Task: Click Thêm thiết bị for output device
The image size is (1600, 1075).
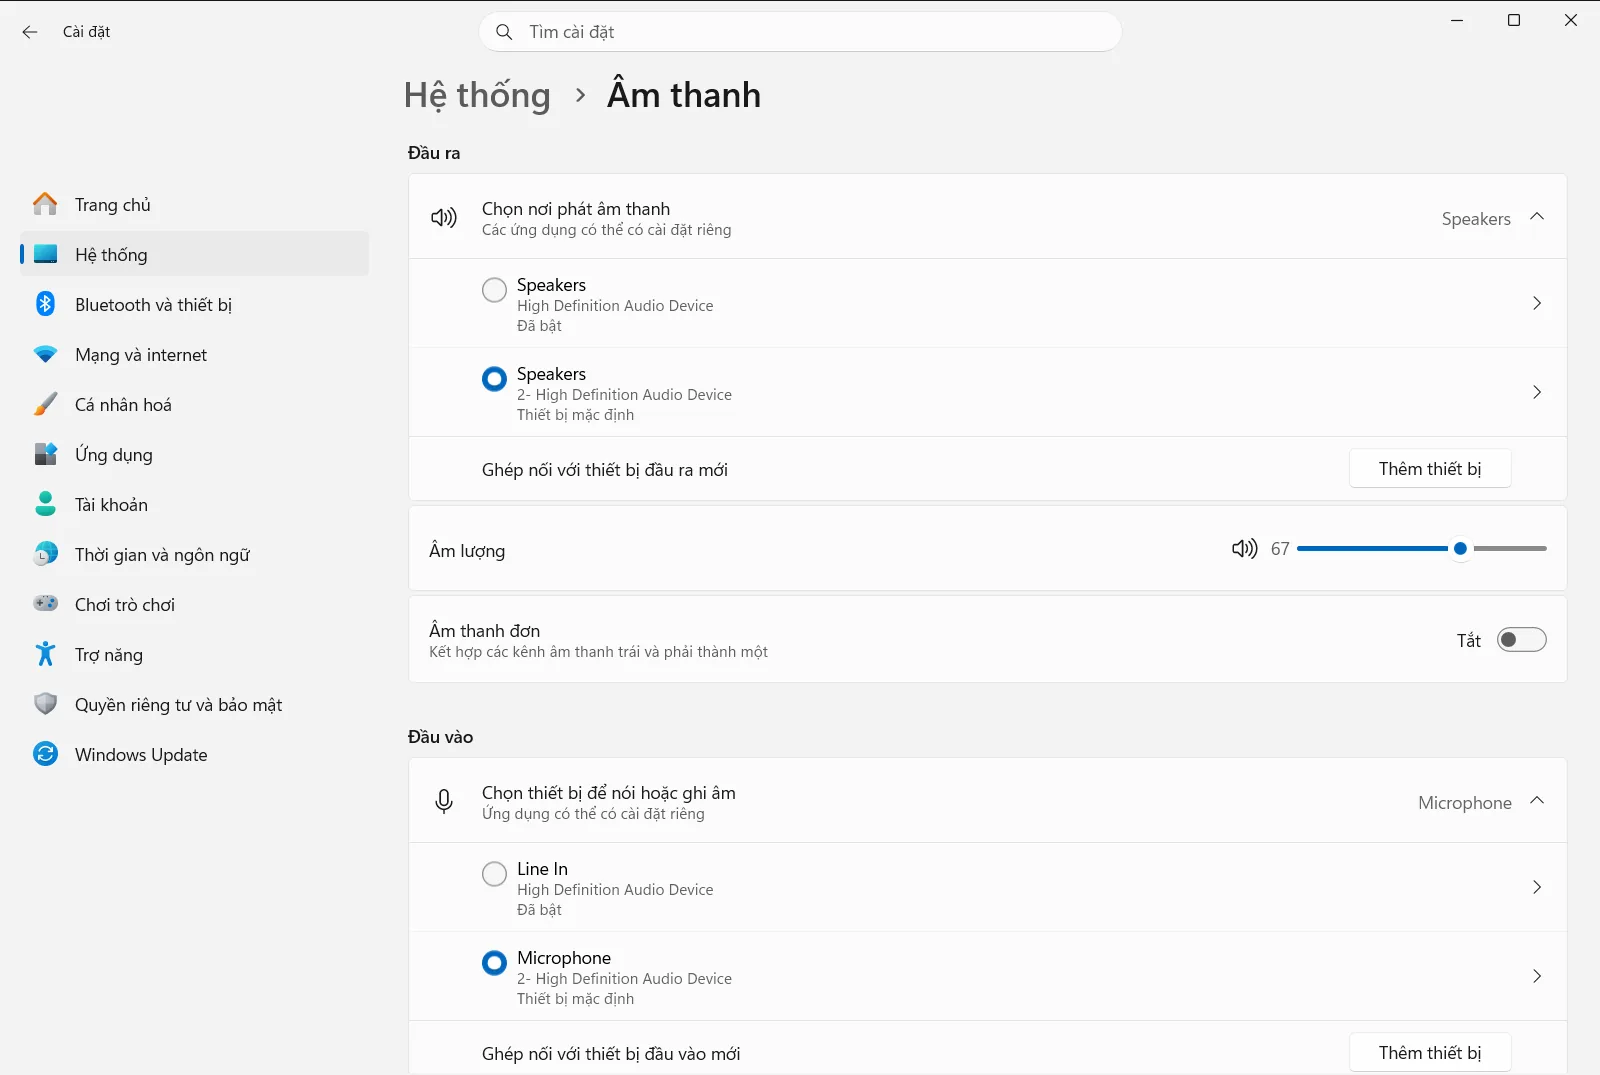Action: (x=1430, y=469)
